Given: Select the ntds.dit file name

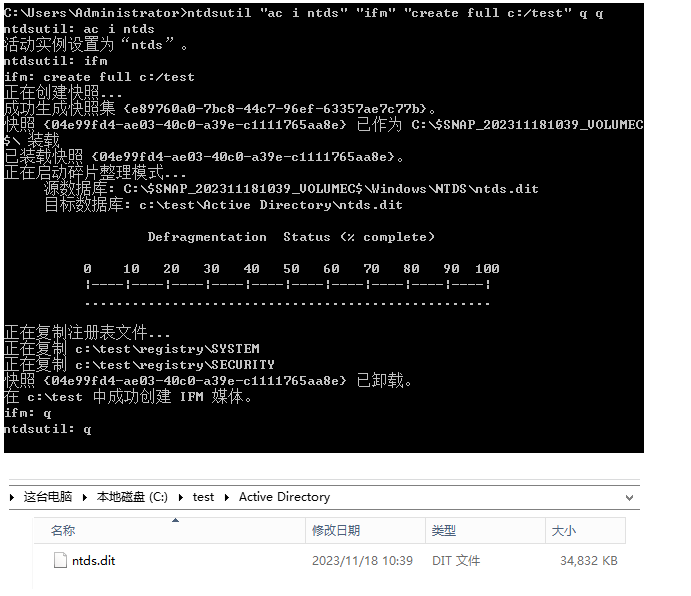Looking at the screenshot, I should point(93,561).
